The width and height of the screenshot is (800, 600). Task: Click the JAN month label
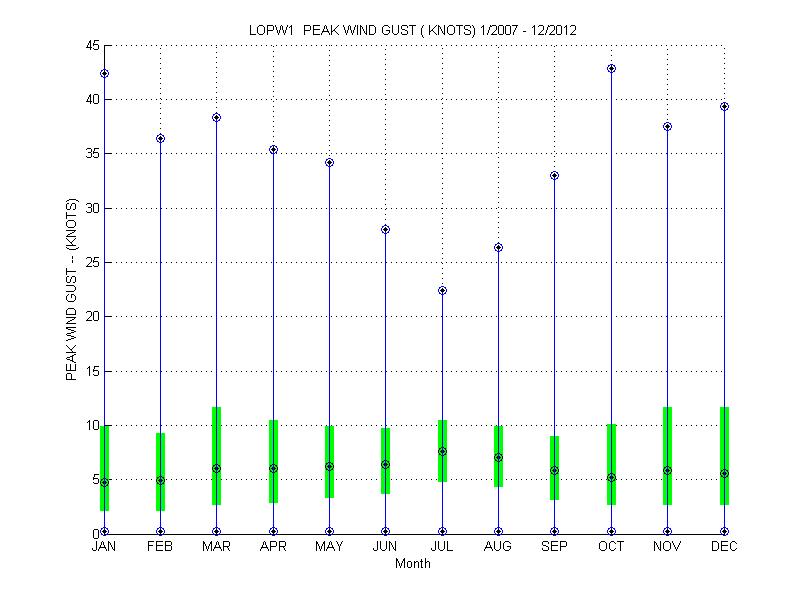pos(104,546)
